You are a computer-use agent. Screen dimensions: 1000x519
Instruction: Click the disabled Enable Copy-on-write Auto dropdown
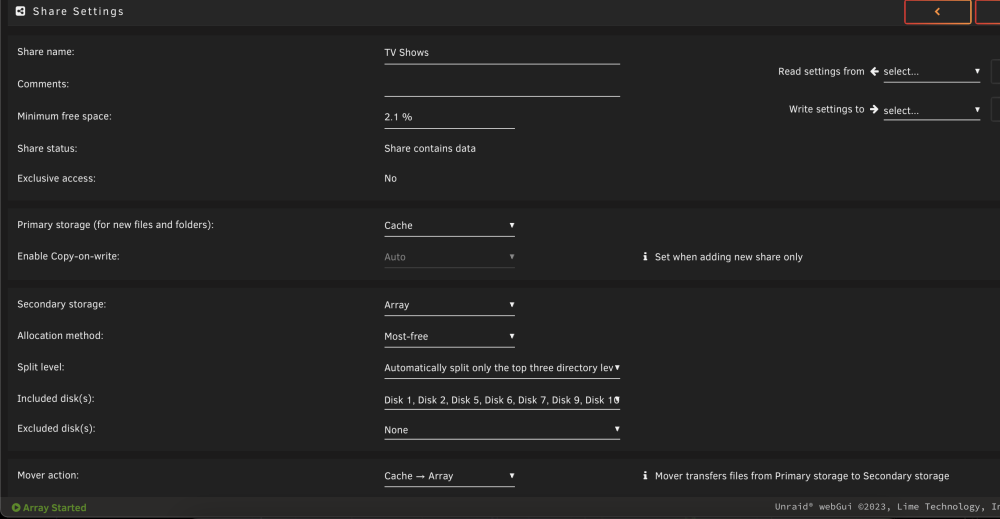449,257
